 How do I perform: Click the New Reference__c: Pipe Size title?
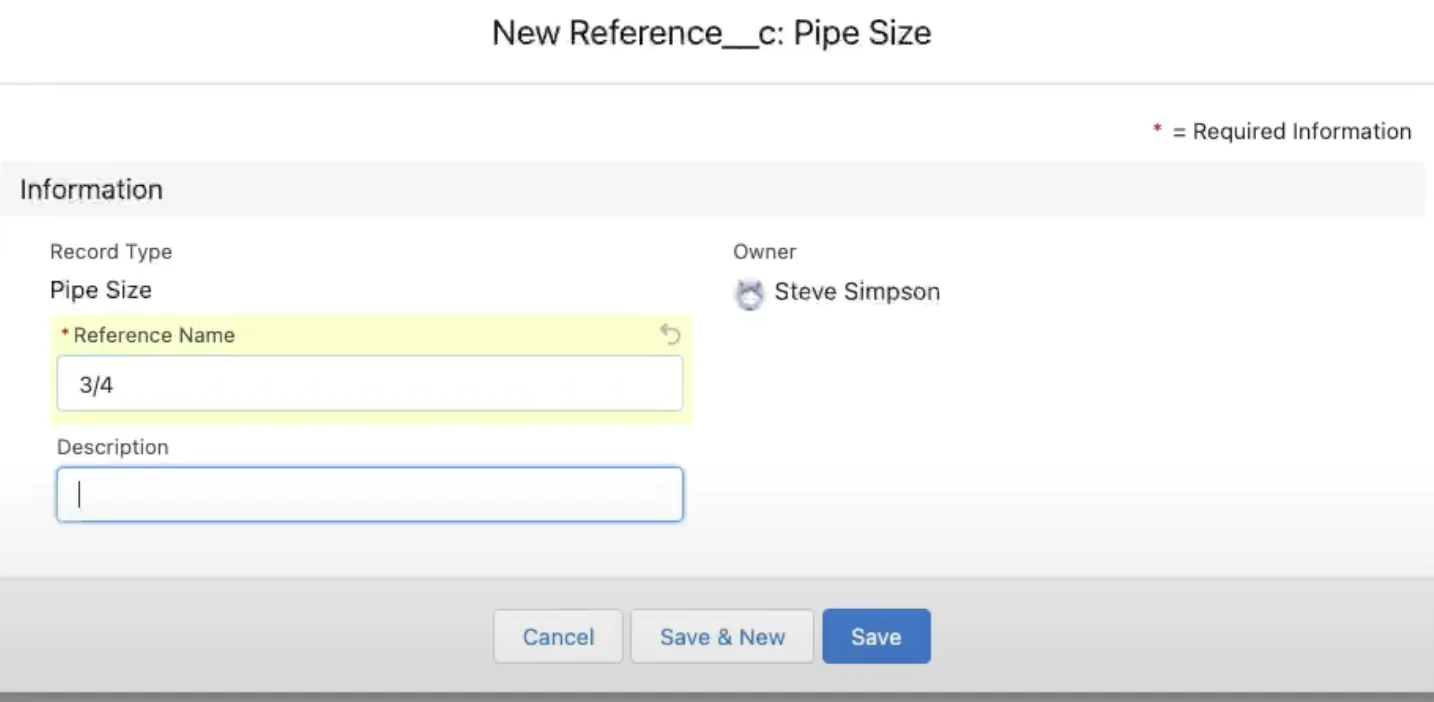[x=712, y=33]
